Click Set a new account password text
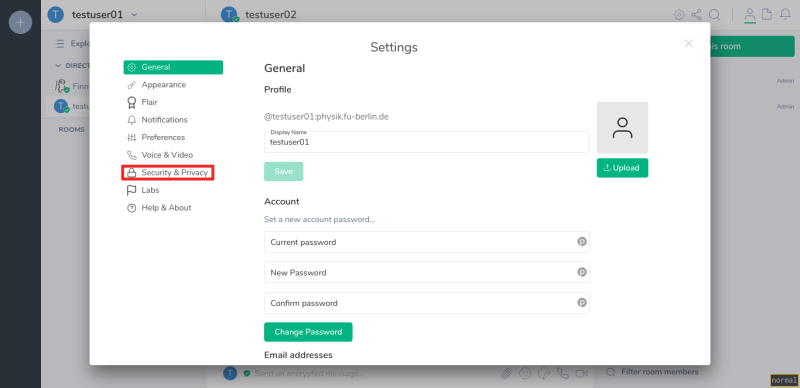Screen dimensions: 800x388 pos(319,220)
